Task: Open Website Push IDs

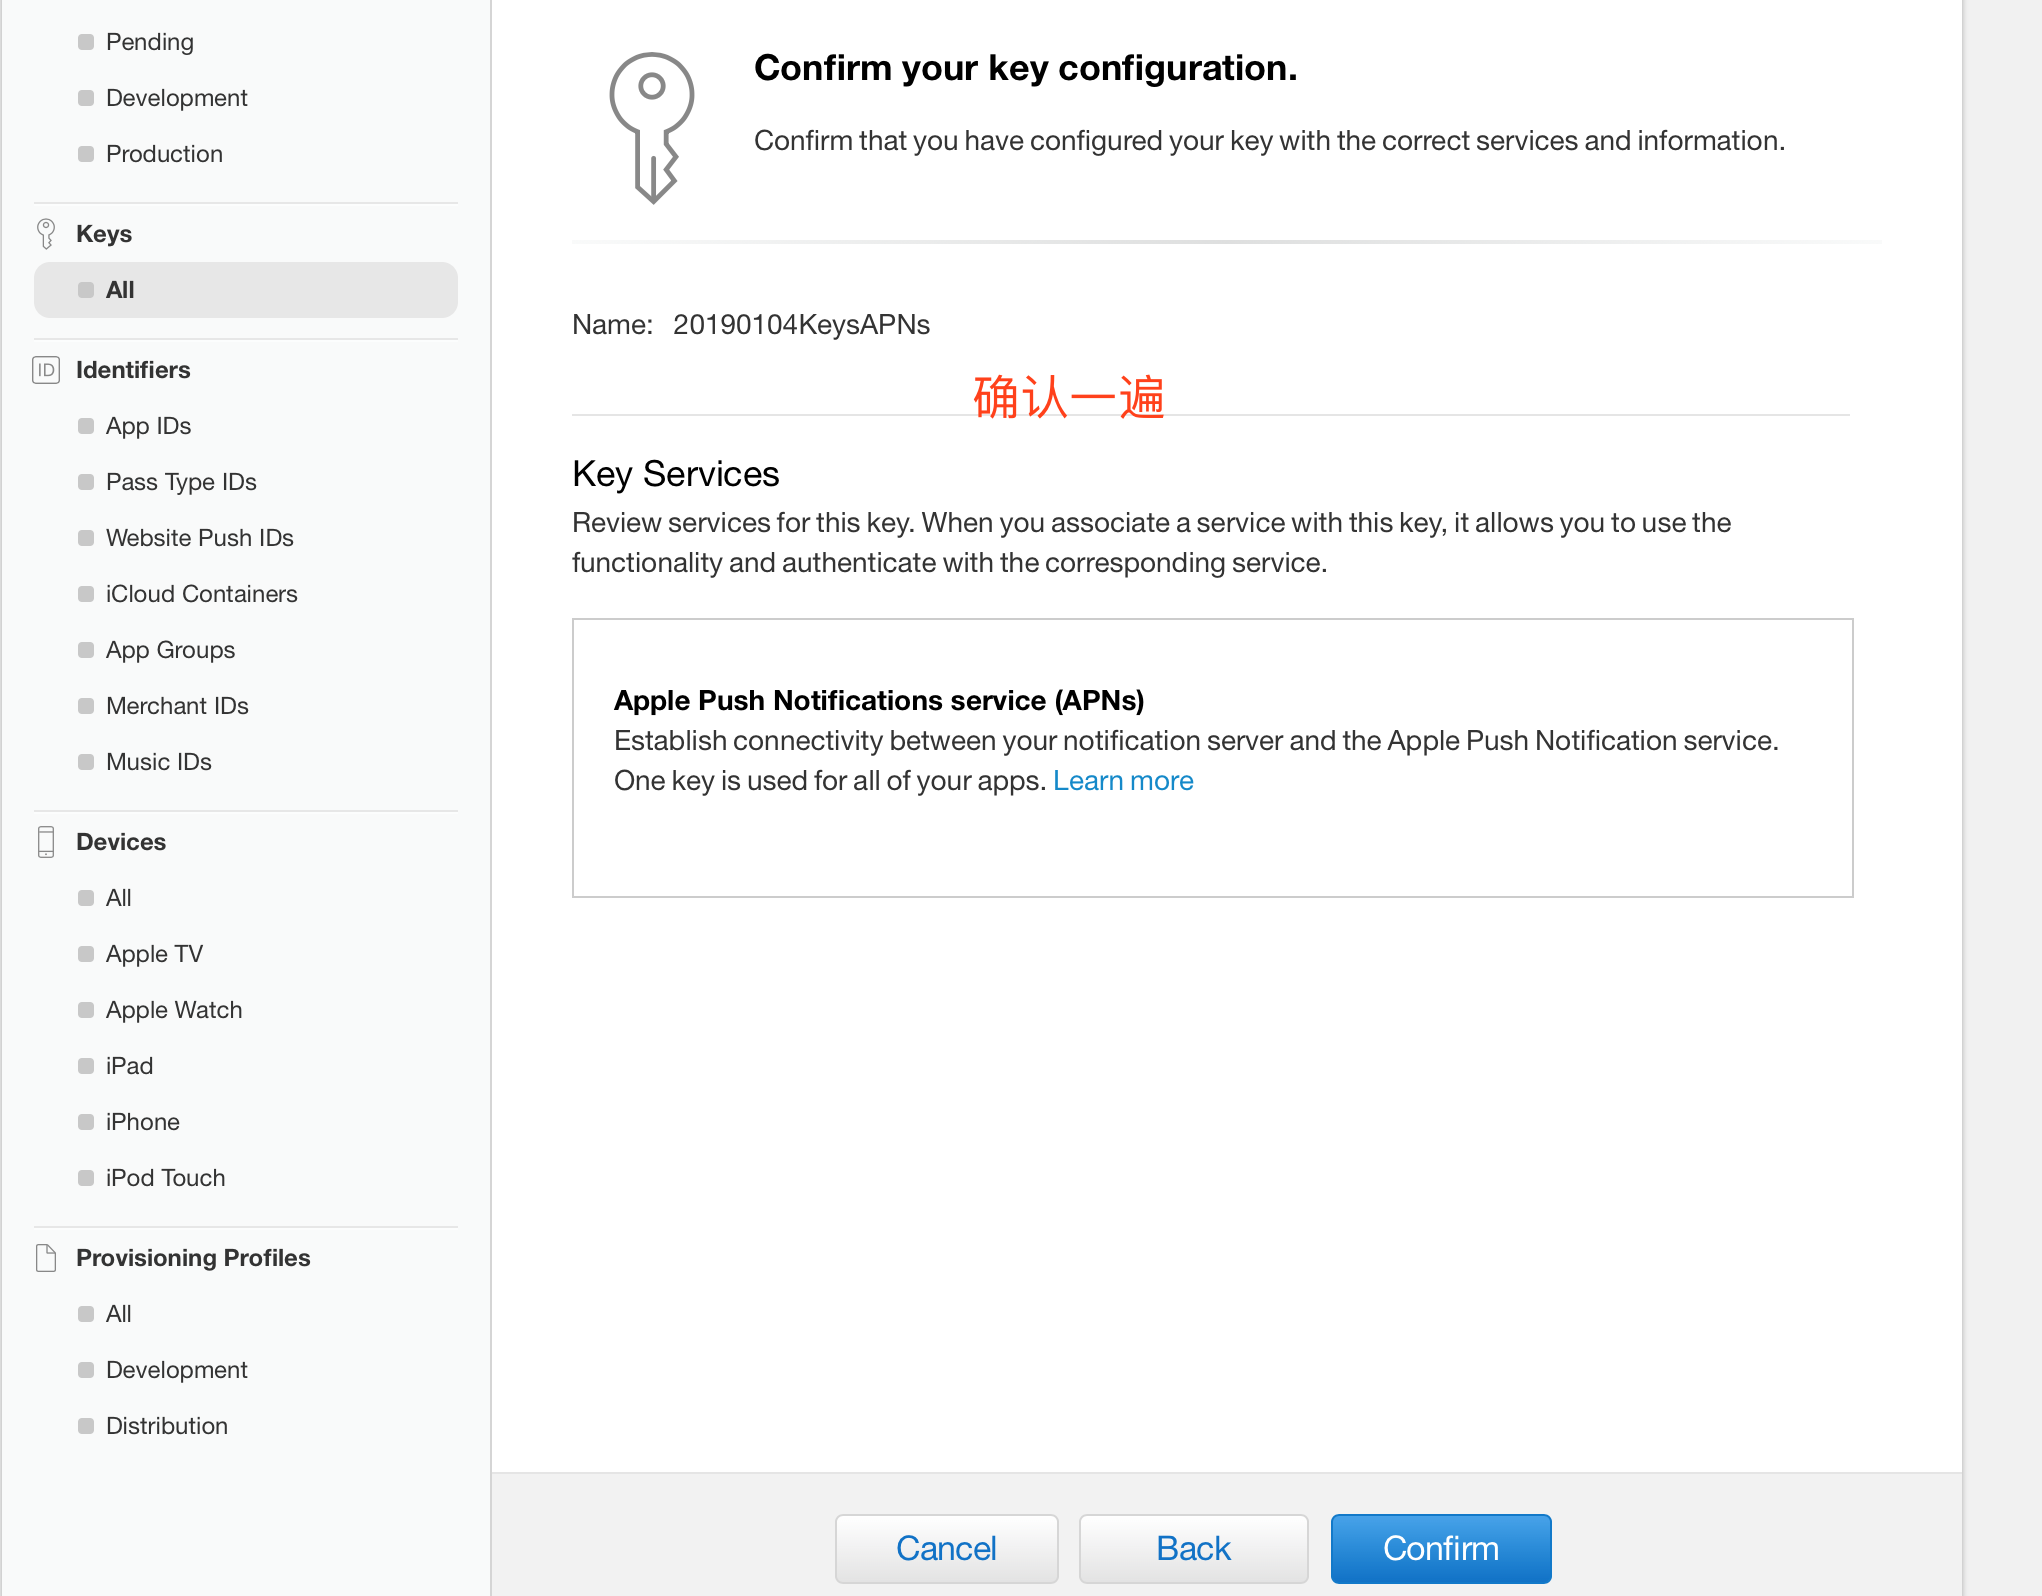Action: (200, 538)
